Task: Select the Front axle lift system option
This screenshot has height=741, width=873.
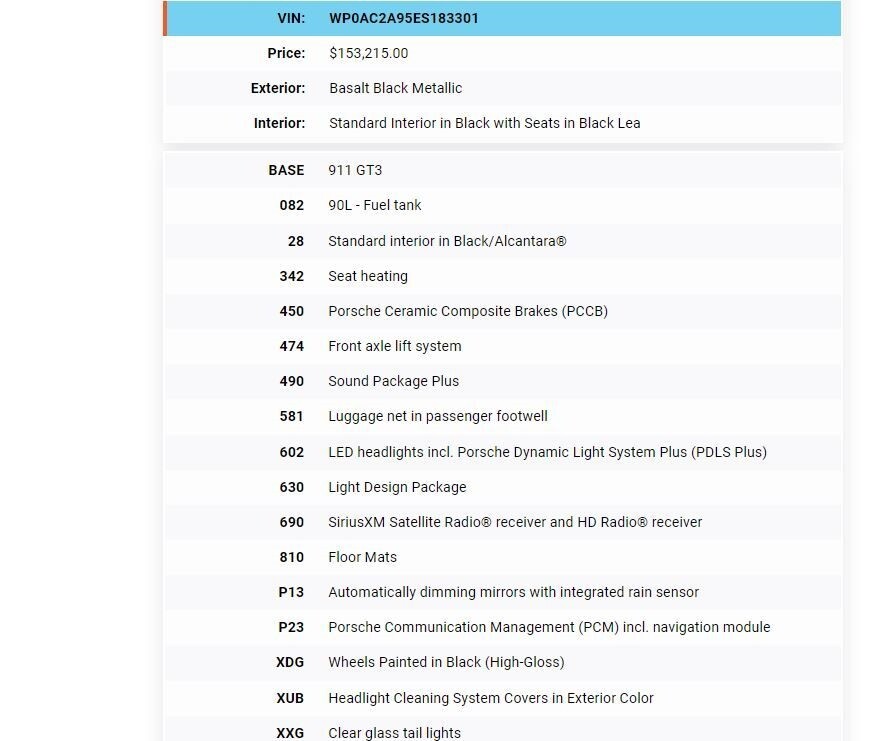Action: 395,347
